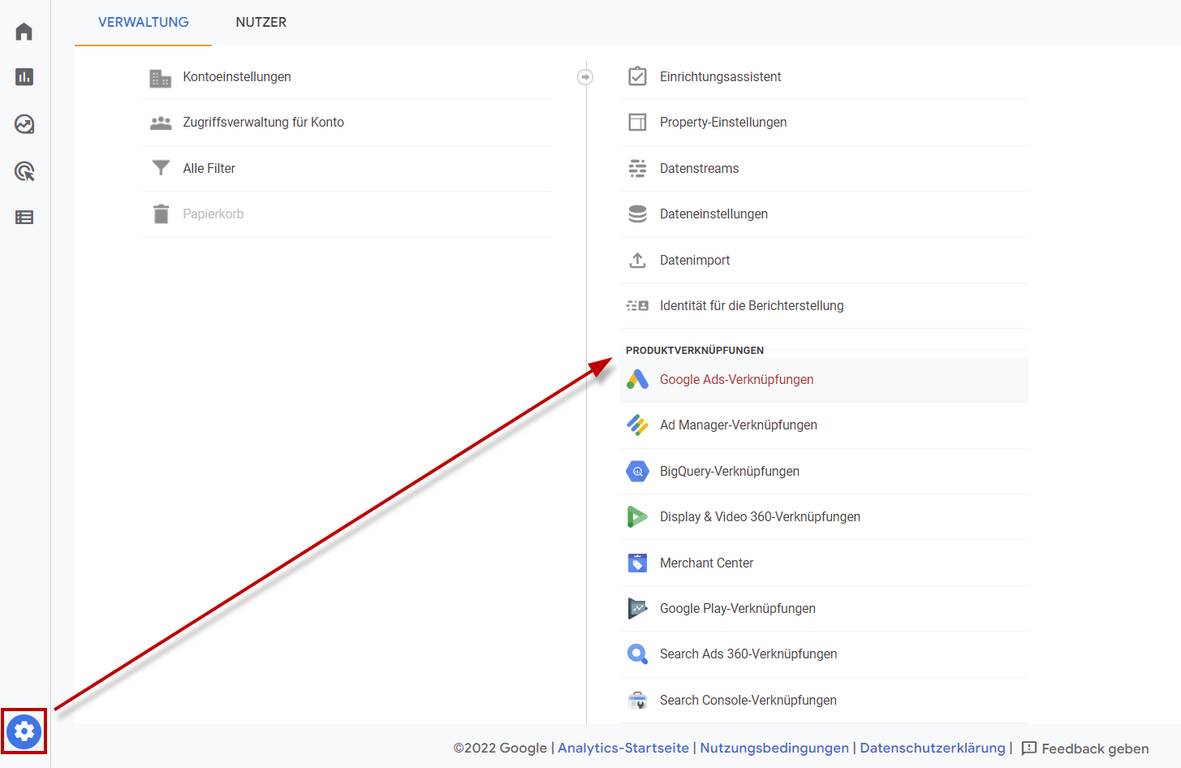
Task: Open Zugriffsverwaltung für Konto
Action: [x=347, y=123]
